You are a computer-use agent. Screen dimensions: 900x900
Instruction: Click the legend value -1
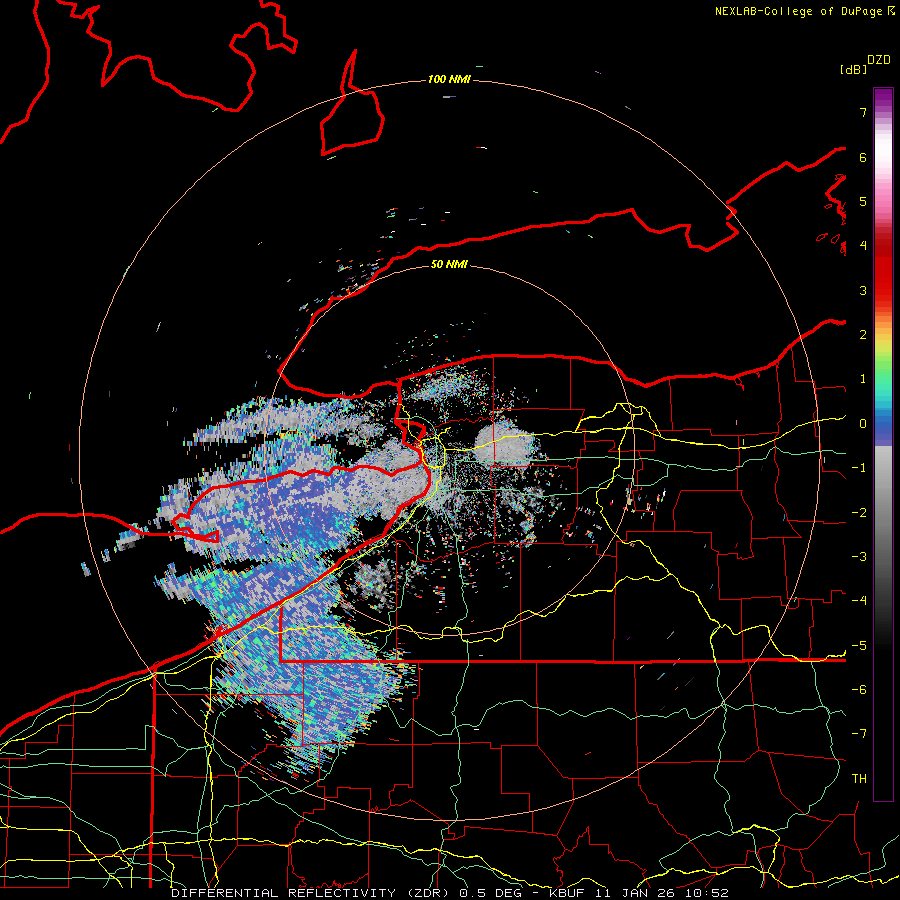[x=859, y=468]
